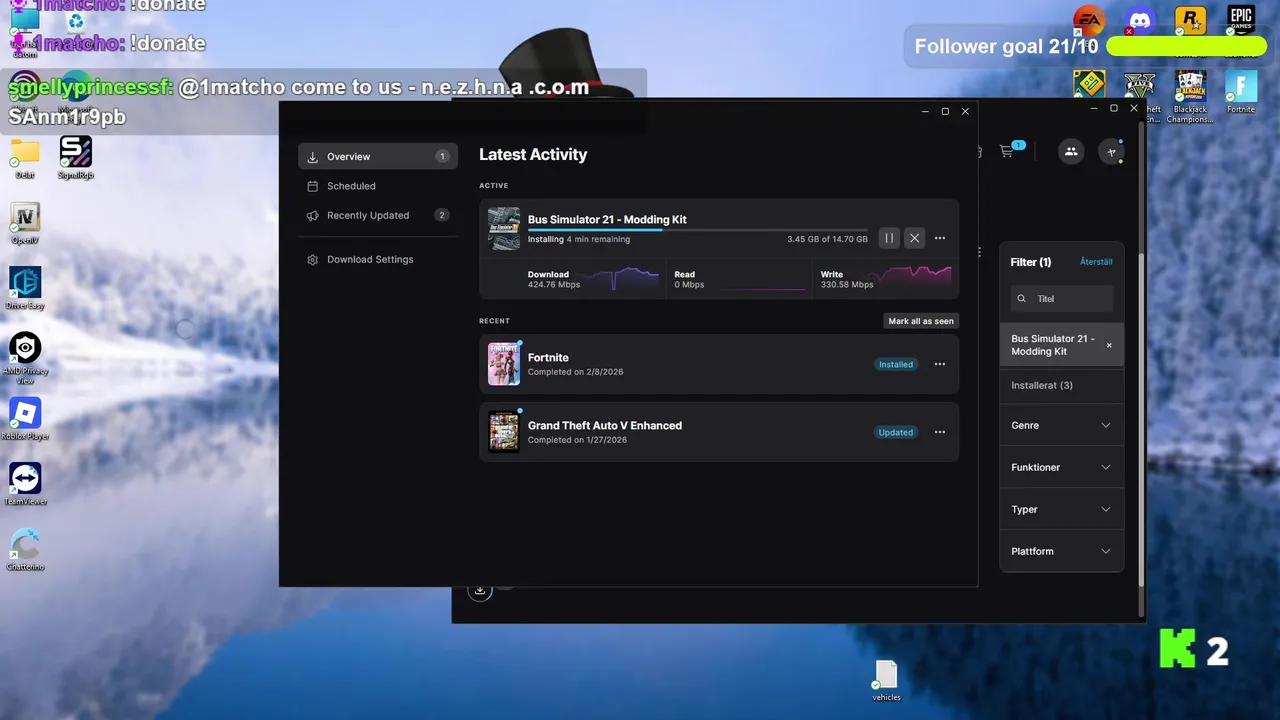Open the Delat folder on desktop
The width and height of the screenshot is (1280, 720).
25,158
